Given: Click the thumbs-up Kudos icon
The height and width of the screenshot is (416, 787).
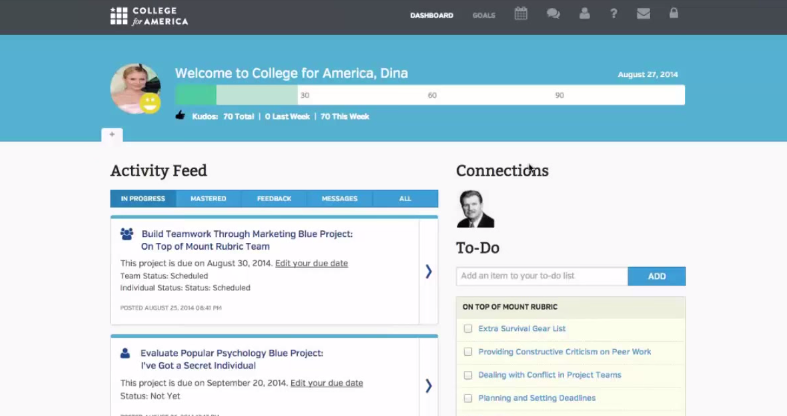Looking at the screenshot, I should coord(180,115).
